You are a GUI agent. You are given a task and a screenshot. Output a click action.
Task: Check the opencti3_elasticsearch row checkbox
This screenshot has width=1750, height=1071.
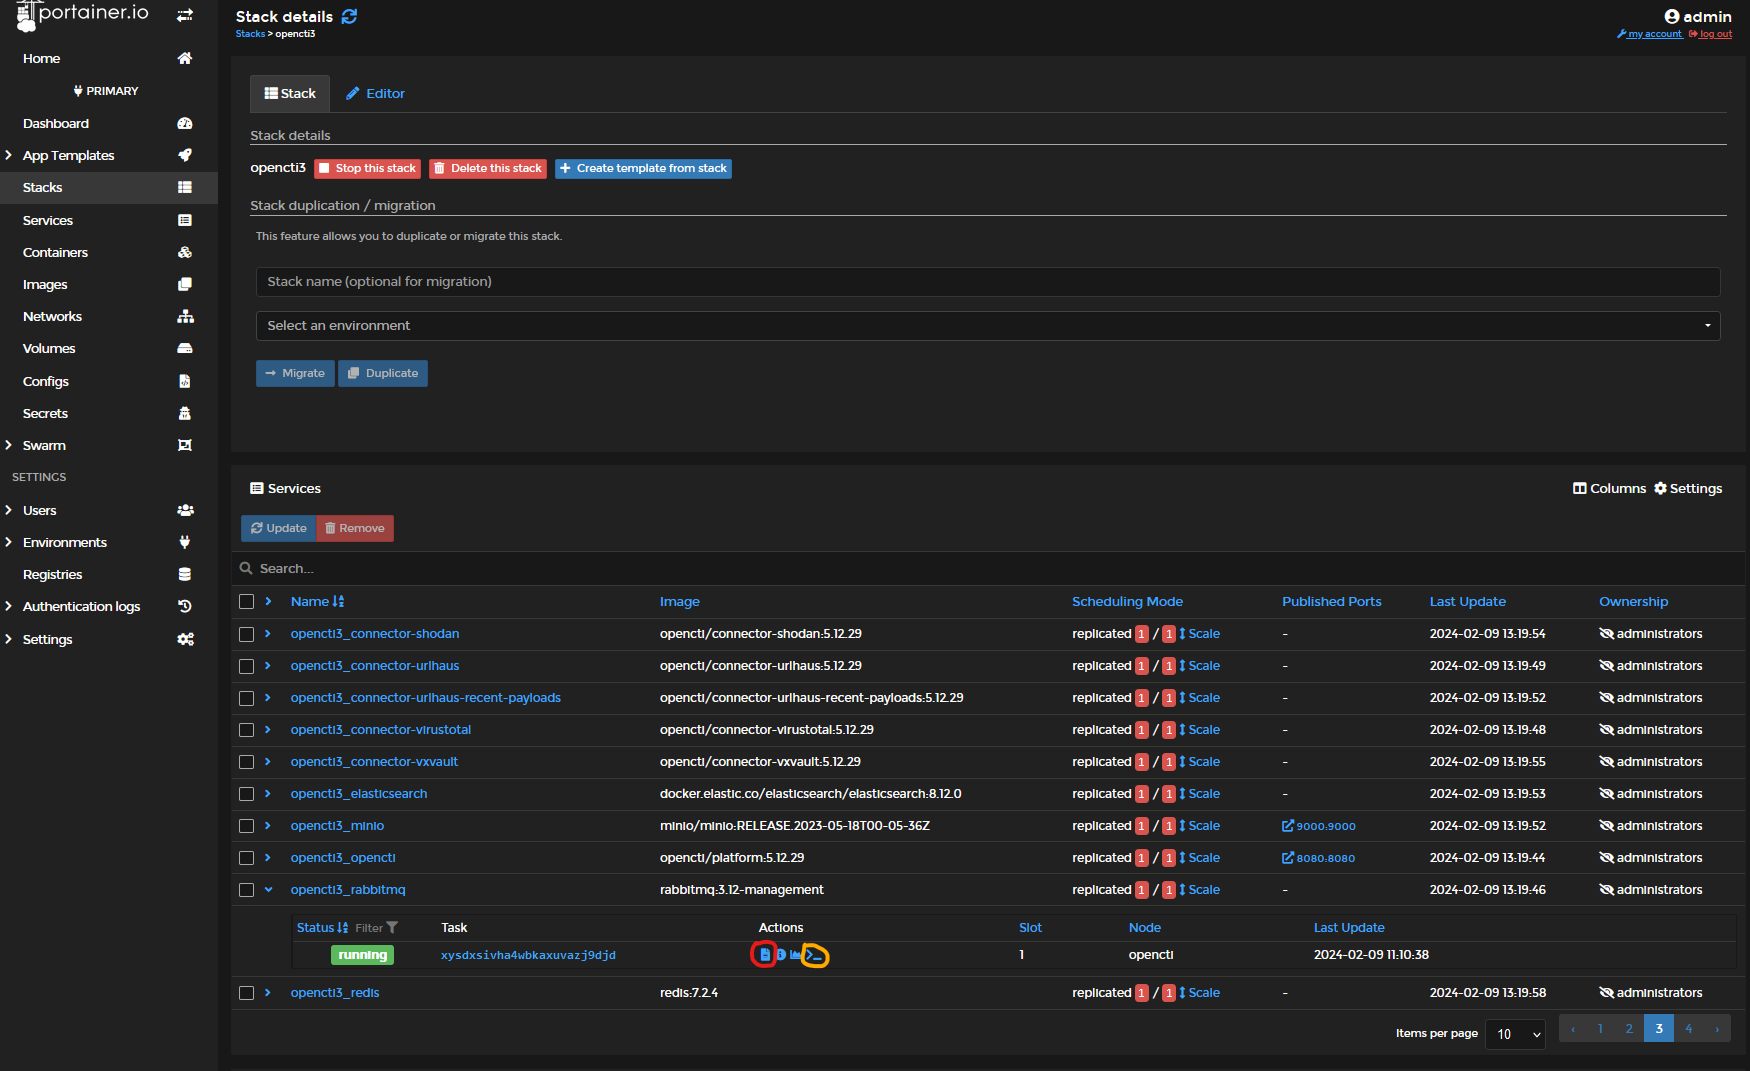click(x=247, y=794)
